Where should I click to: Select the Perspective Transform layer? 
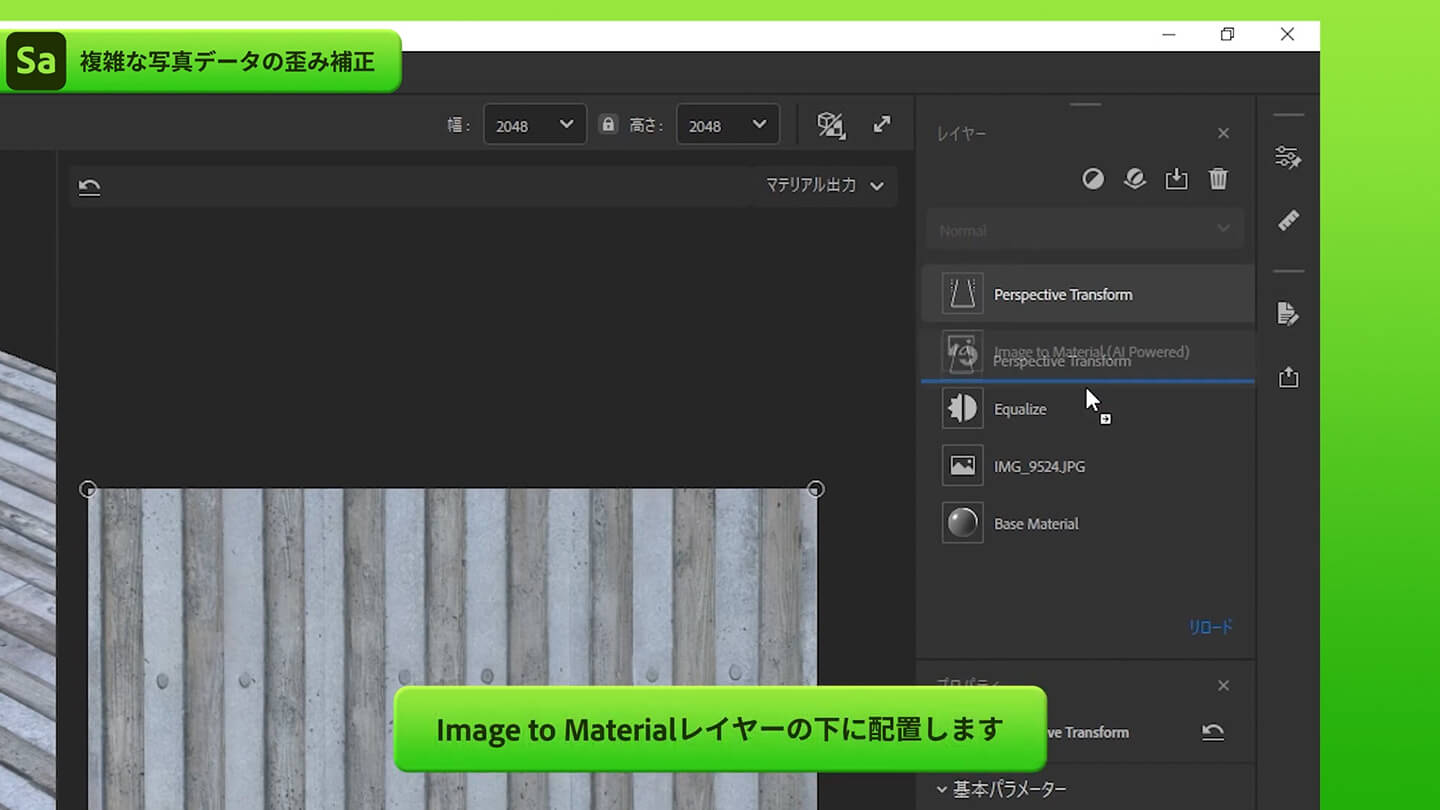(1088, 294)
